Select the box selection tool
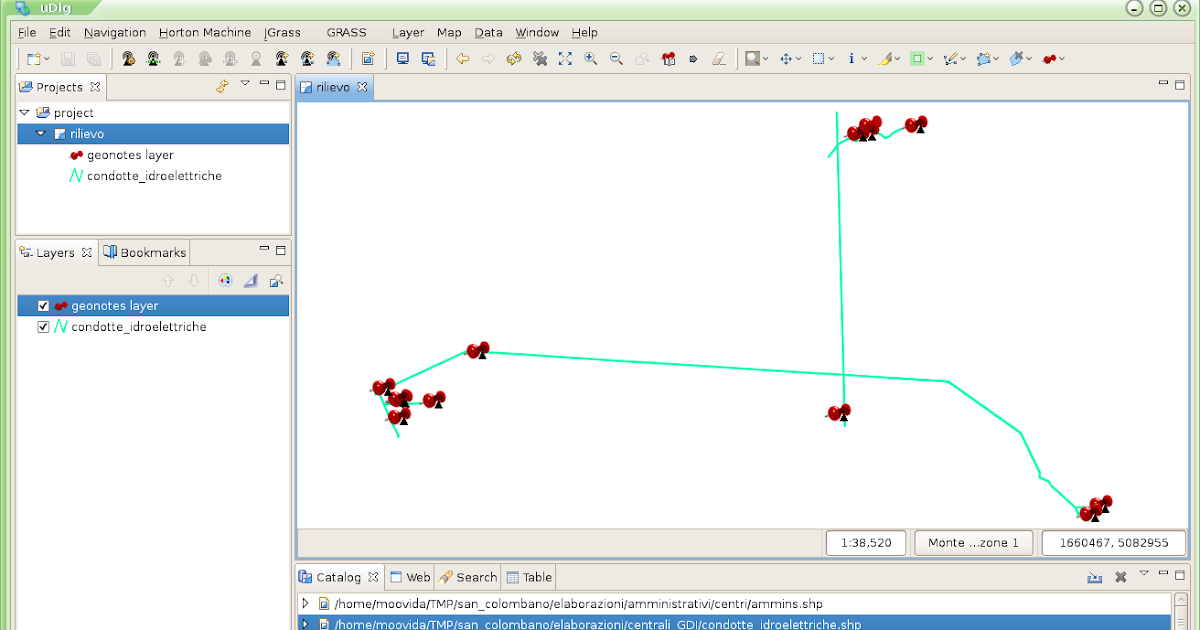Image resolution: width=1200 pixels, height=630 pixels. point(820,58)
